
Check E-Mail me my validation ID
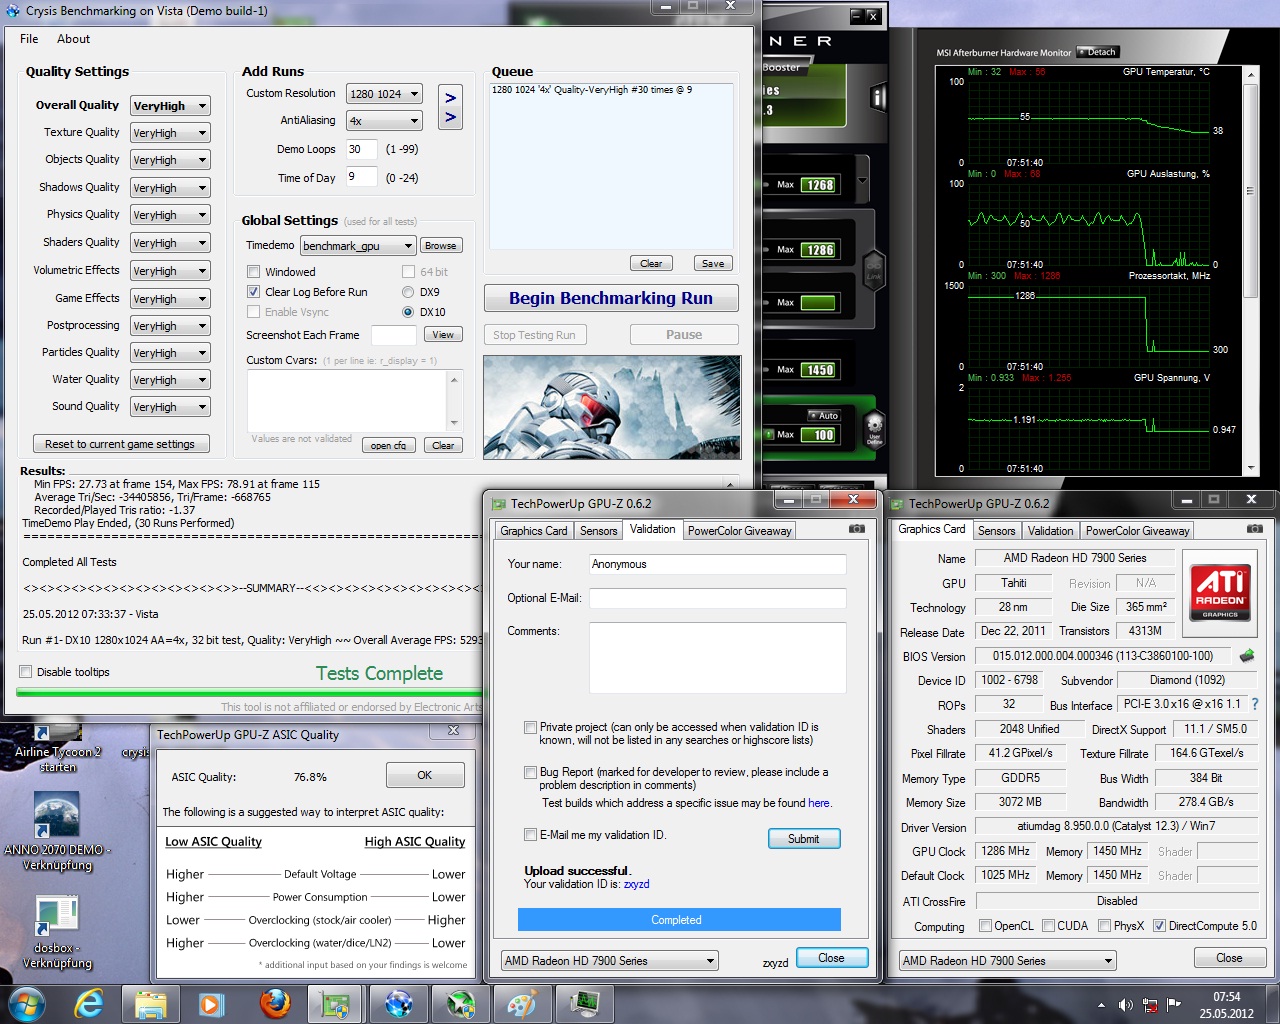pos(530,834)
